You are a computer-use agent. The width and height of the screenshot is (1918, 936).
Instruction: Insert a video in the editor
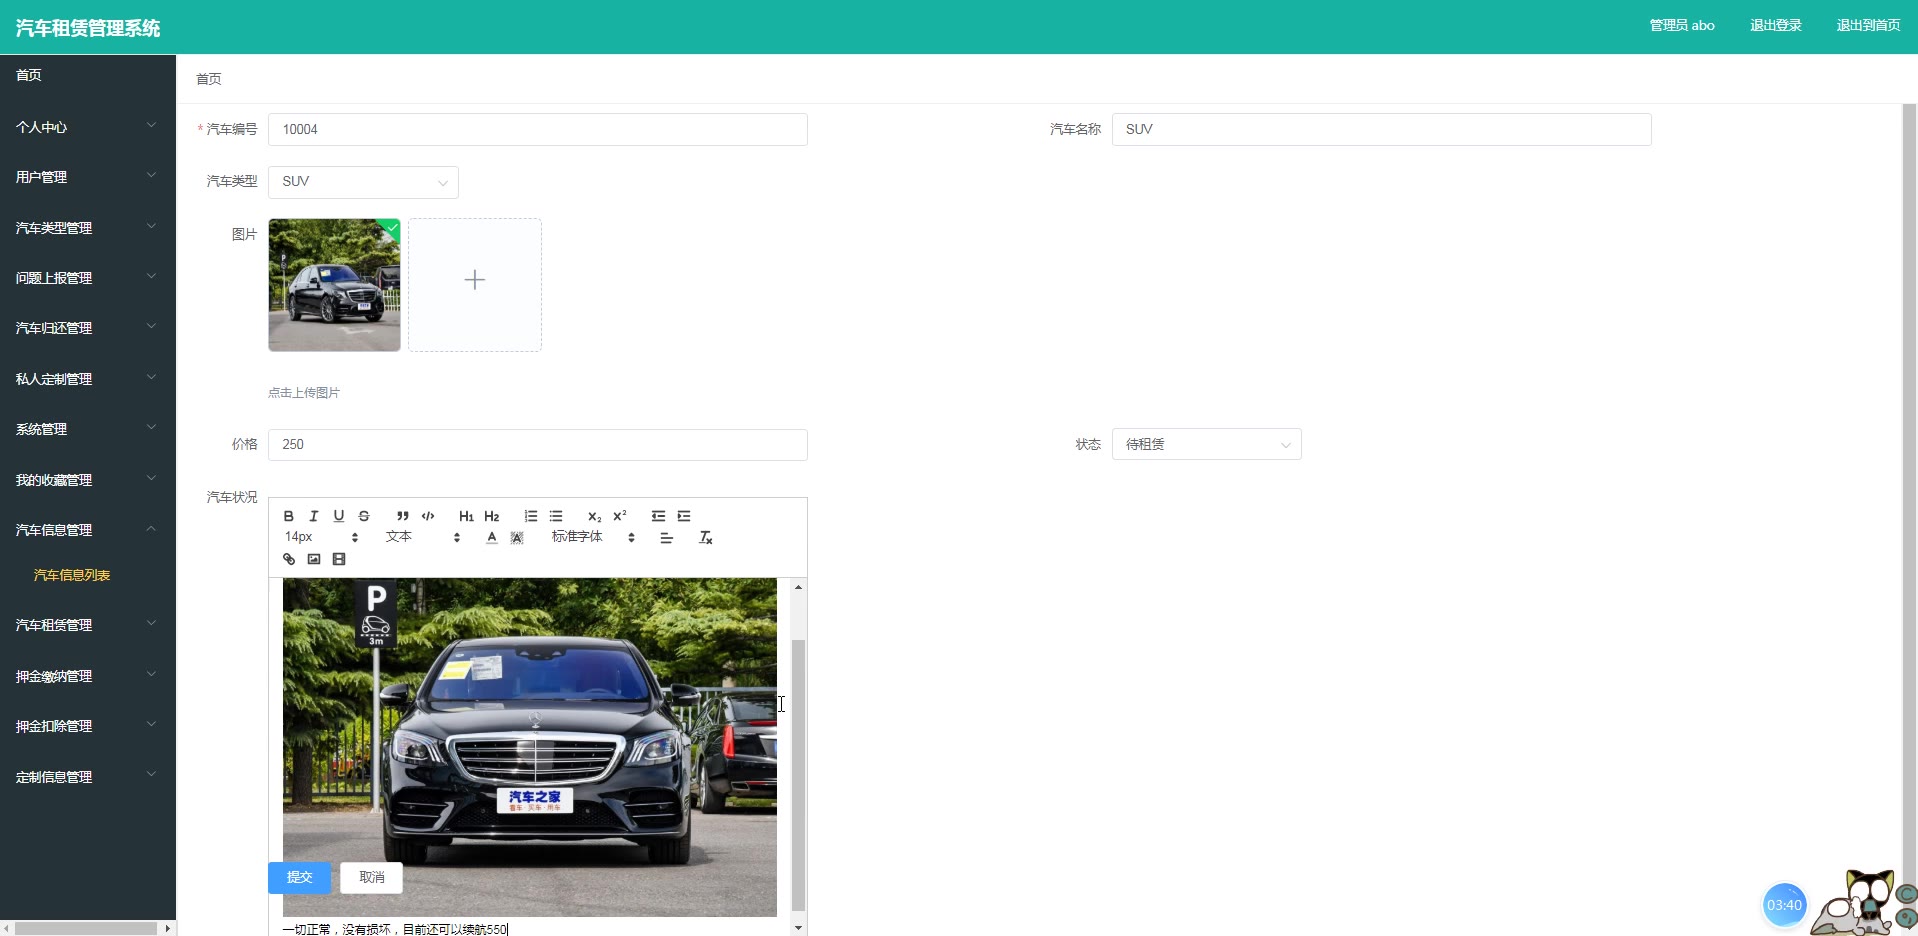click(339, 559)
